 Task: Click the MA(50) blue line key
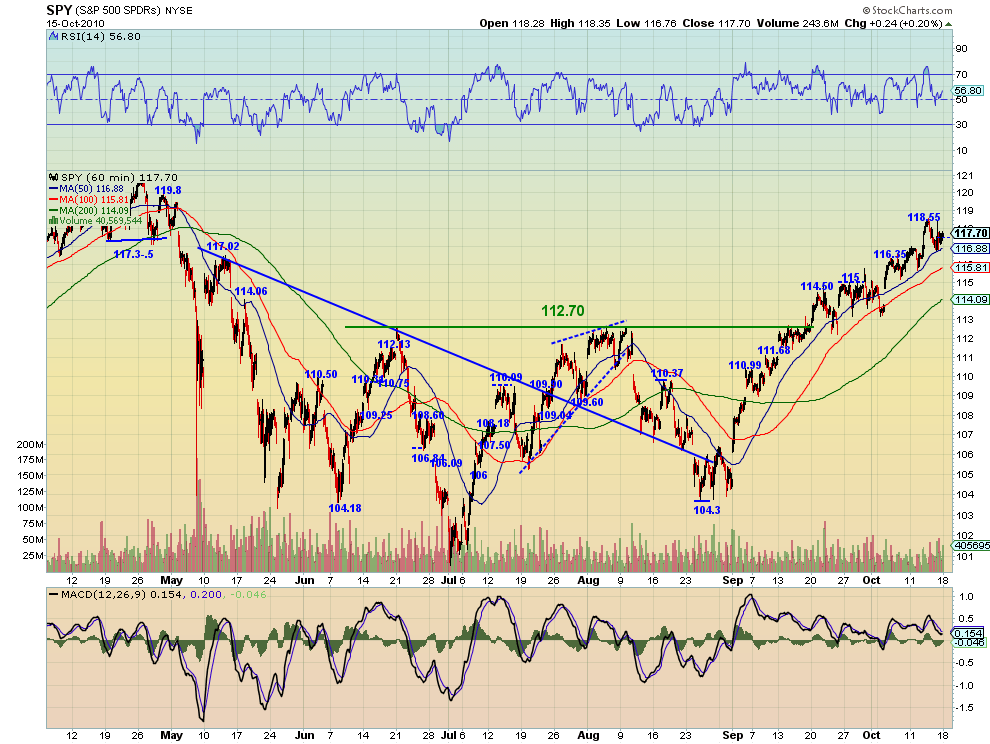coord(54,188)
